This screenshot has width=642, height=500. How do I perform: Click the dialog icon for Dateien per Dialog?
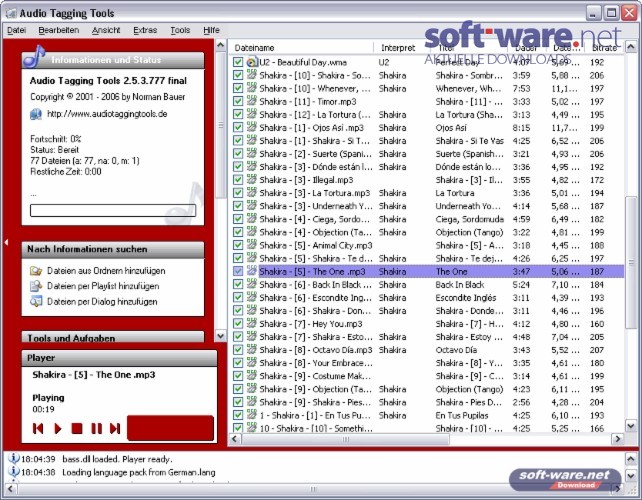click(36, 301)
